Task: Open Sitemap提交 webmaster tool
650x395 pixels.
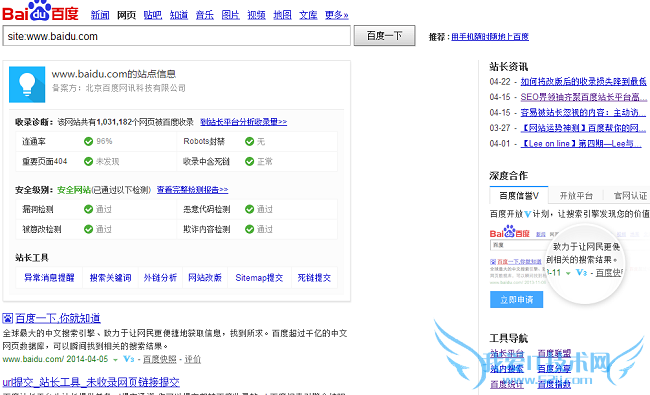Action: pyautogui.click(x=259, y=278)
